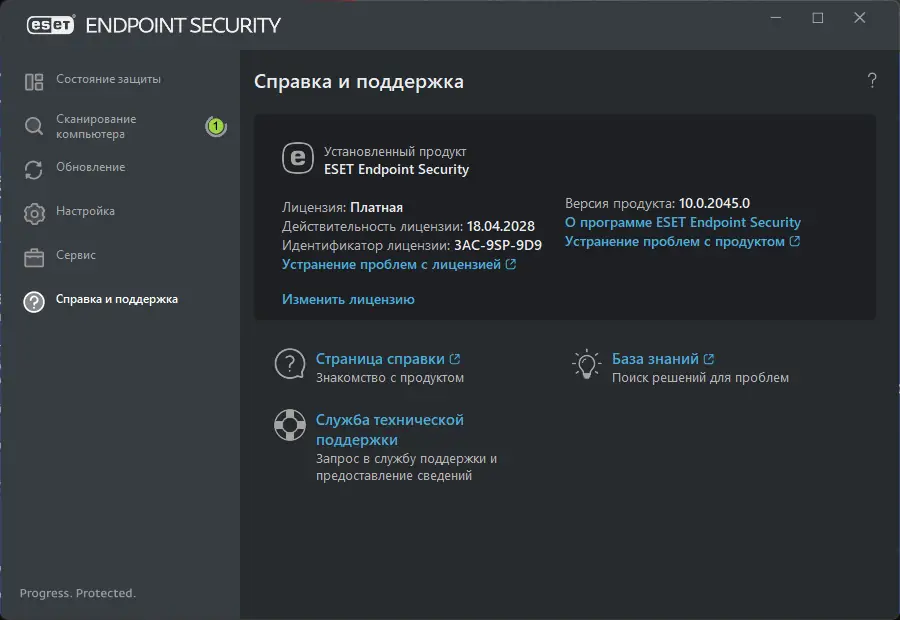Select the "Настройка" sidebar item
This screenshot has height=620, width=900.
[85, 211]
